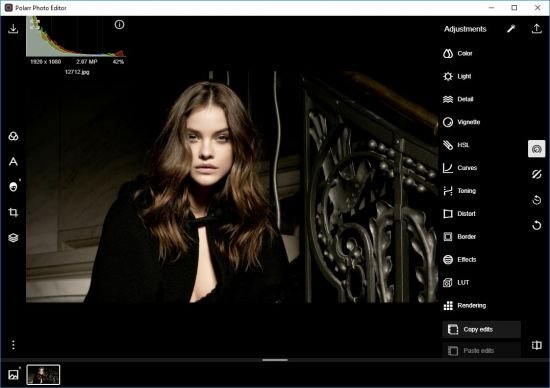The width and height of the screenshot is (550, 388).
Task: Open the HSL adjustment entry
Action: pyautogui.click(x=456, y=145)
